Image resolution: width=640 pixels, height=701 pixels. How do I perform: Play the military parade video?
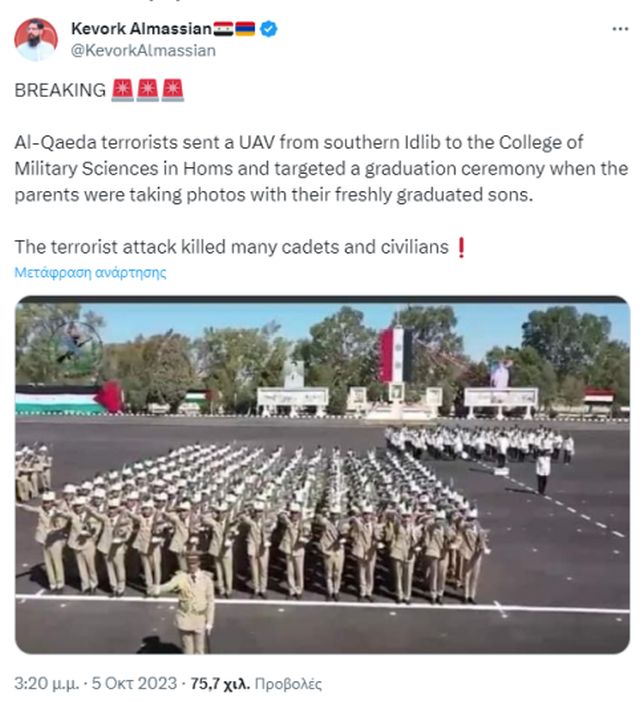coord(322,474)
